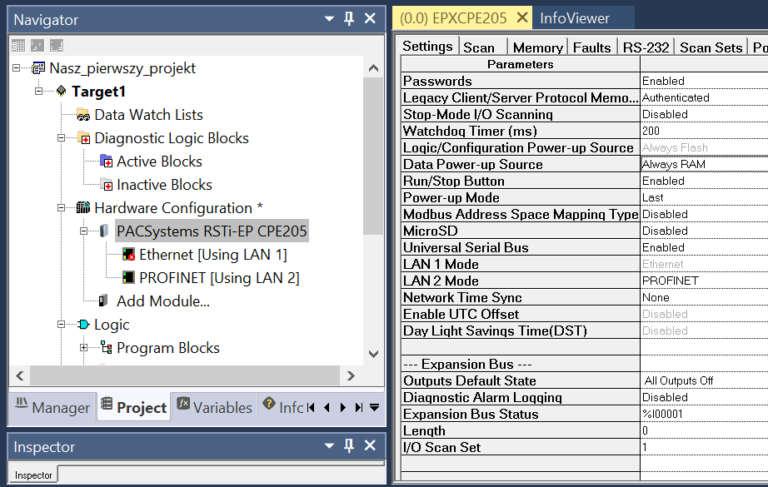This screenshot has height=487, width=768.
Task: Click the Watchdog Timer value field
Action: [x=702, y=131]
